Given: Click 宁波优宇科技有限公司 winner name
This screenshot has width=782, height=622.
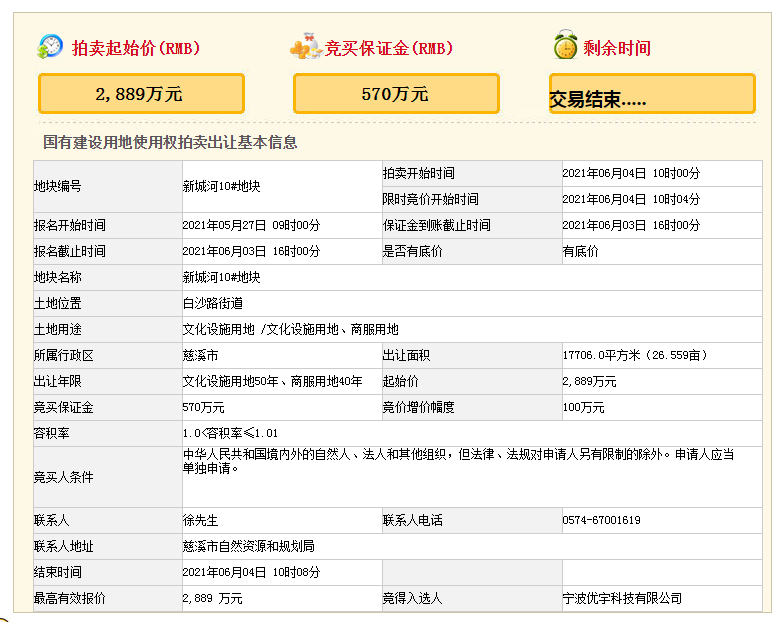Looking at the screenshot, I should pos(622,598).
